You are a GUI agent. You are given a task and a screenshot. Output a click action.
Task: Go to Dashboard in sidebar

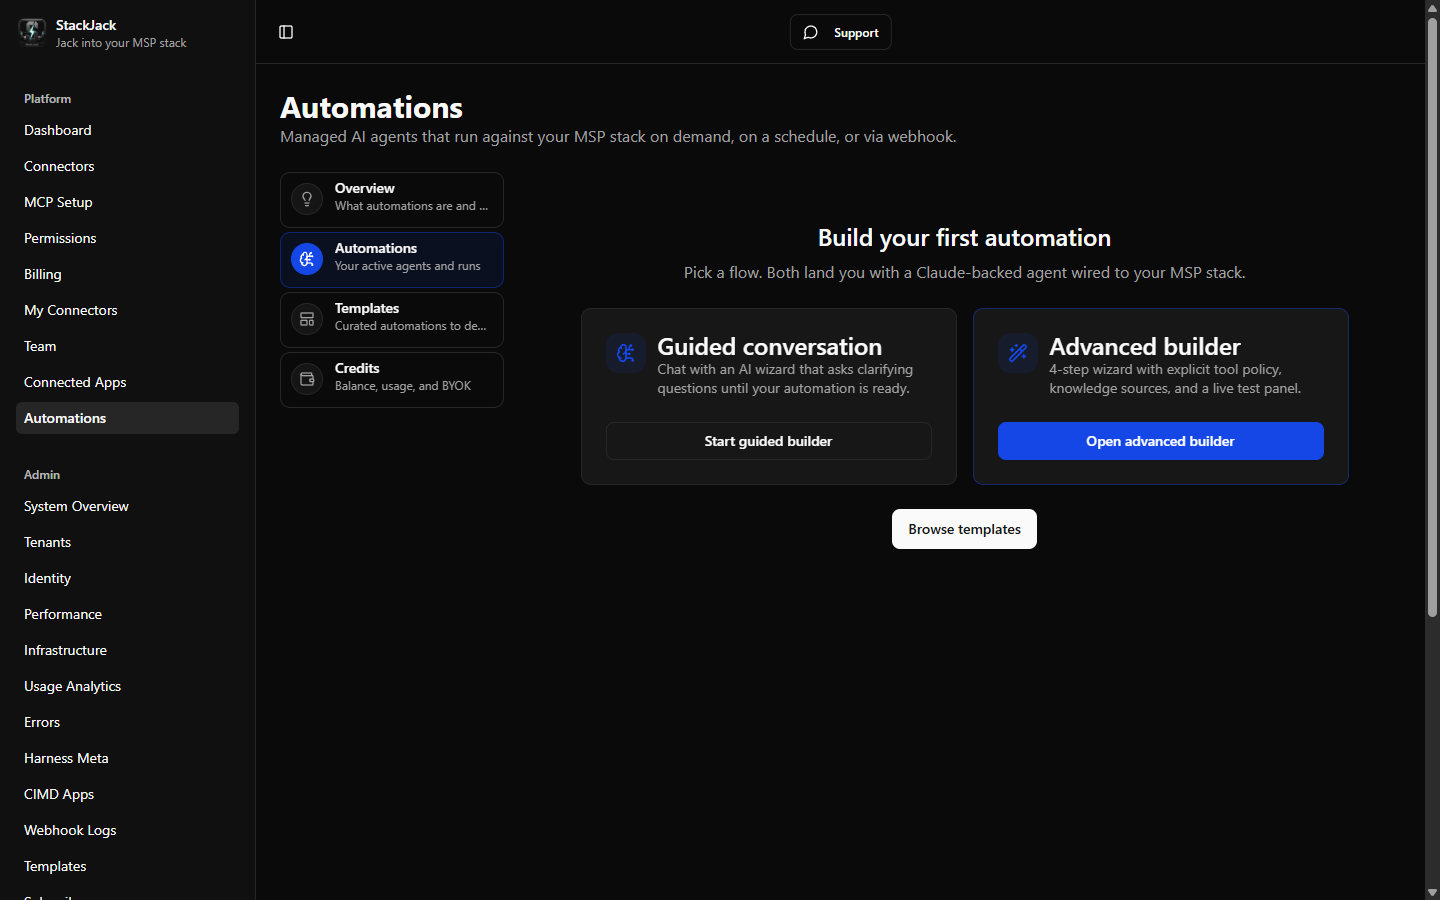click(127, 130)
